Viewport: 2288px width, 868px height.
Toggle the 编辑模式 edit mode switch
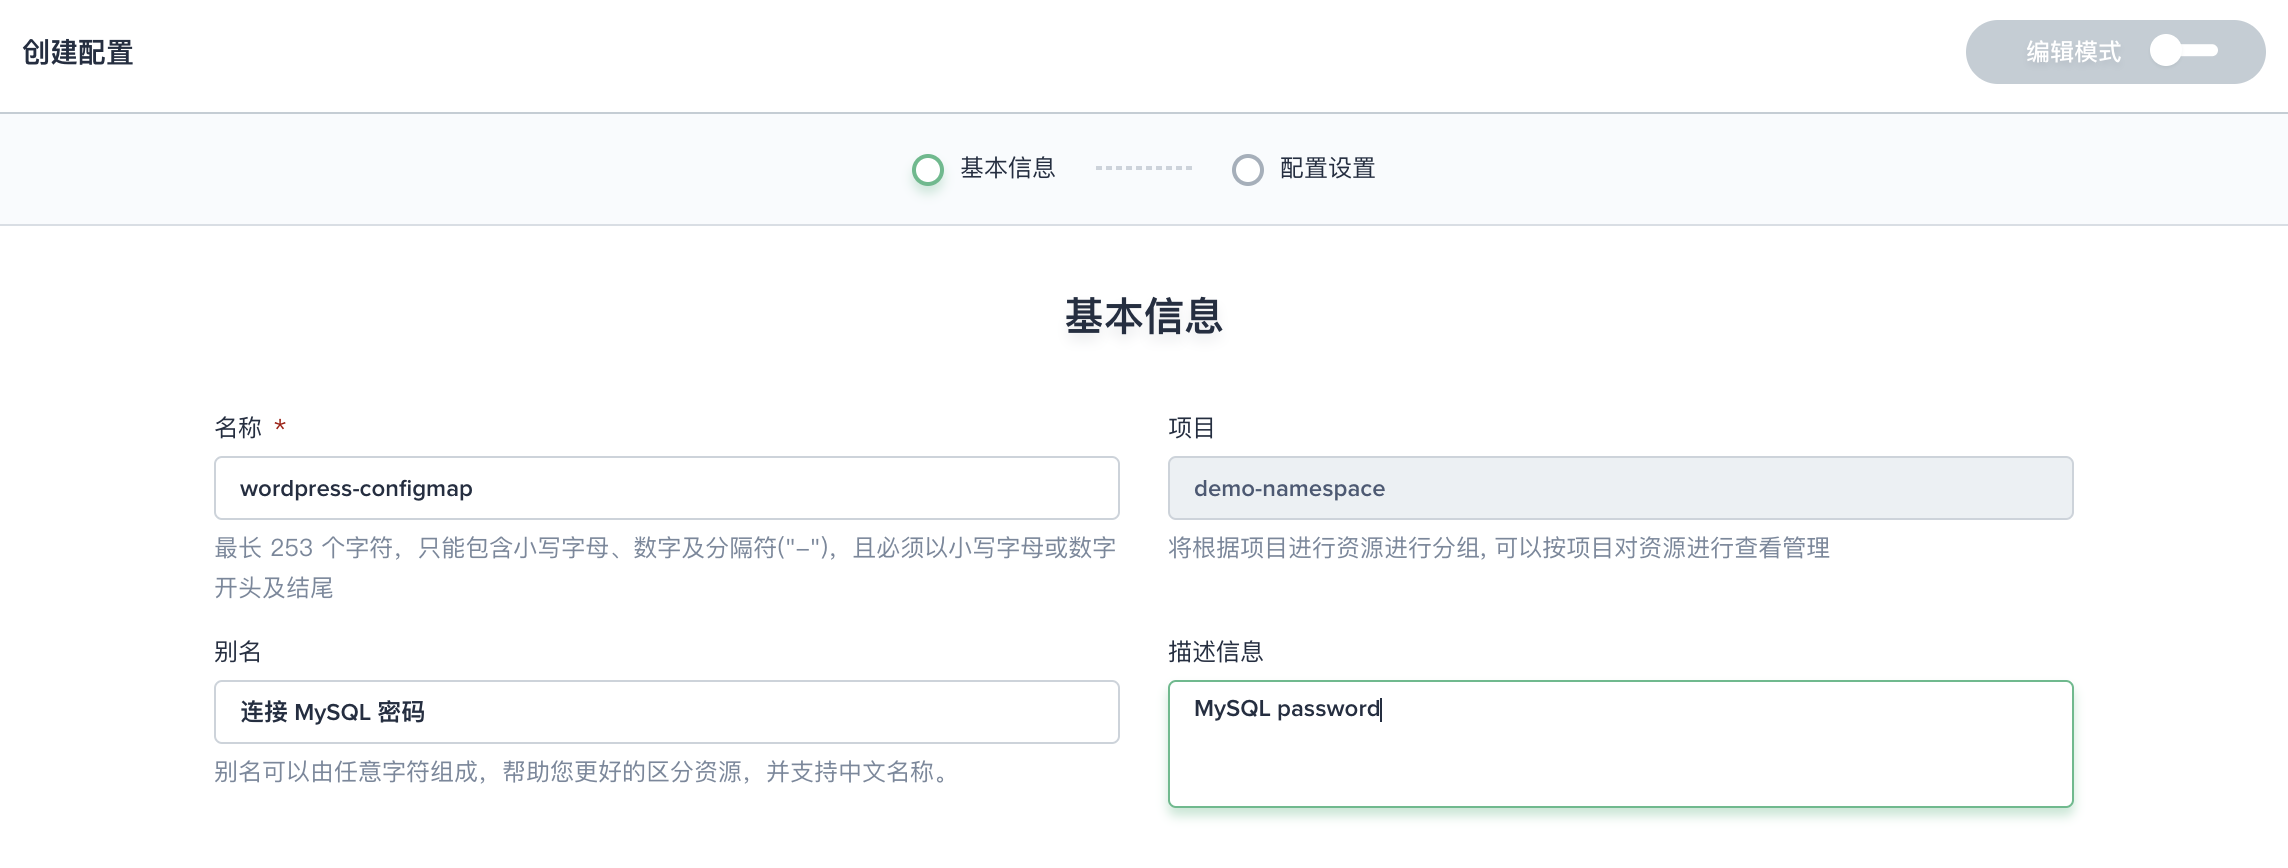pyautogui.click(x=2184, y=51)
